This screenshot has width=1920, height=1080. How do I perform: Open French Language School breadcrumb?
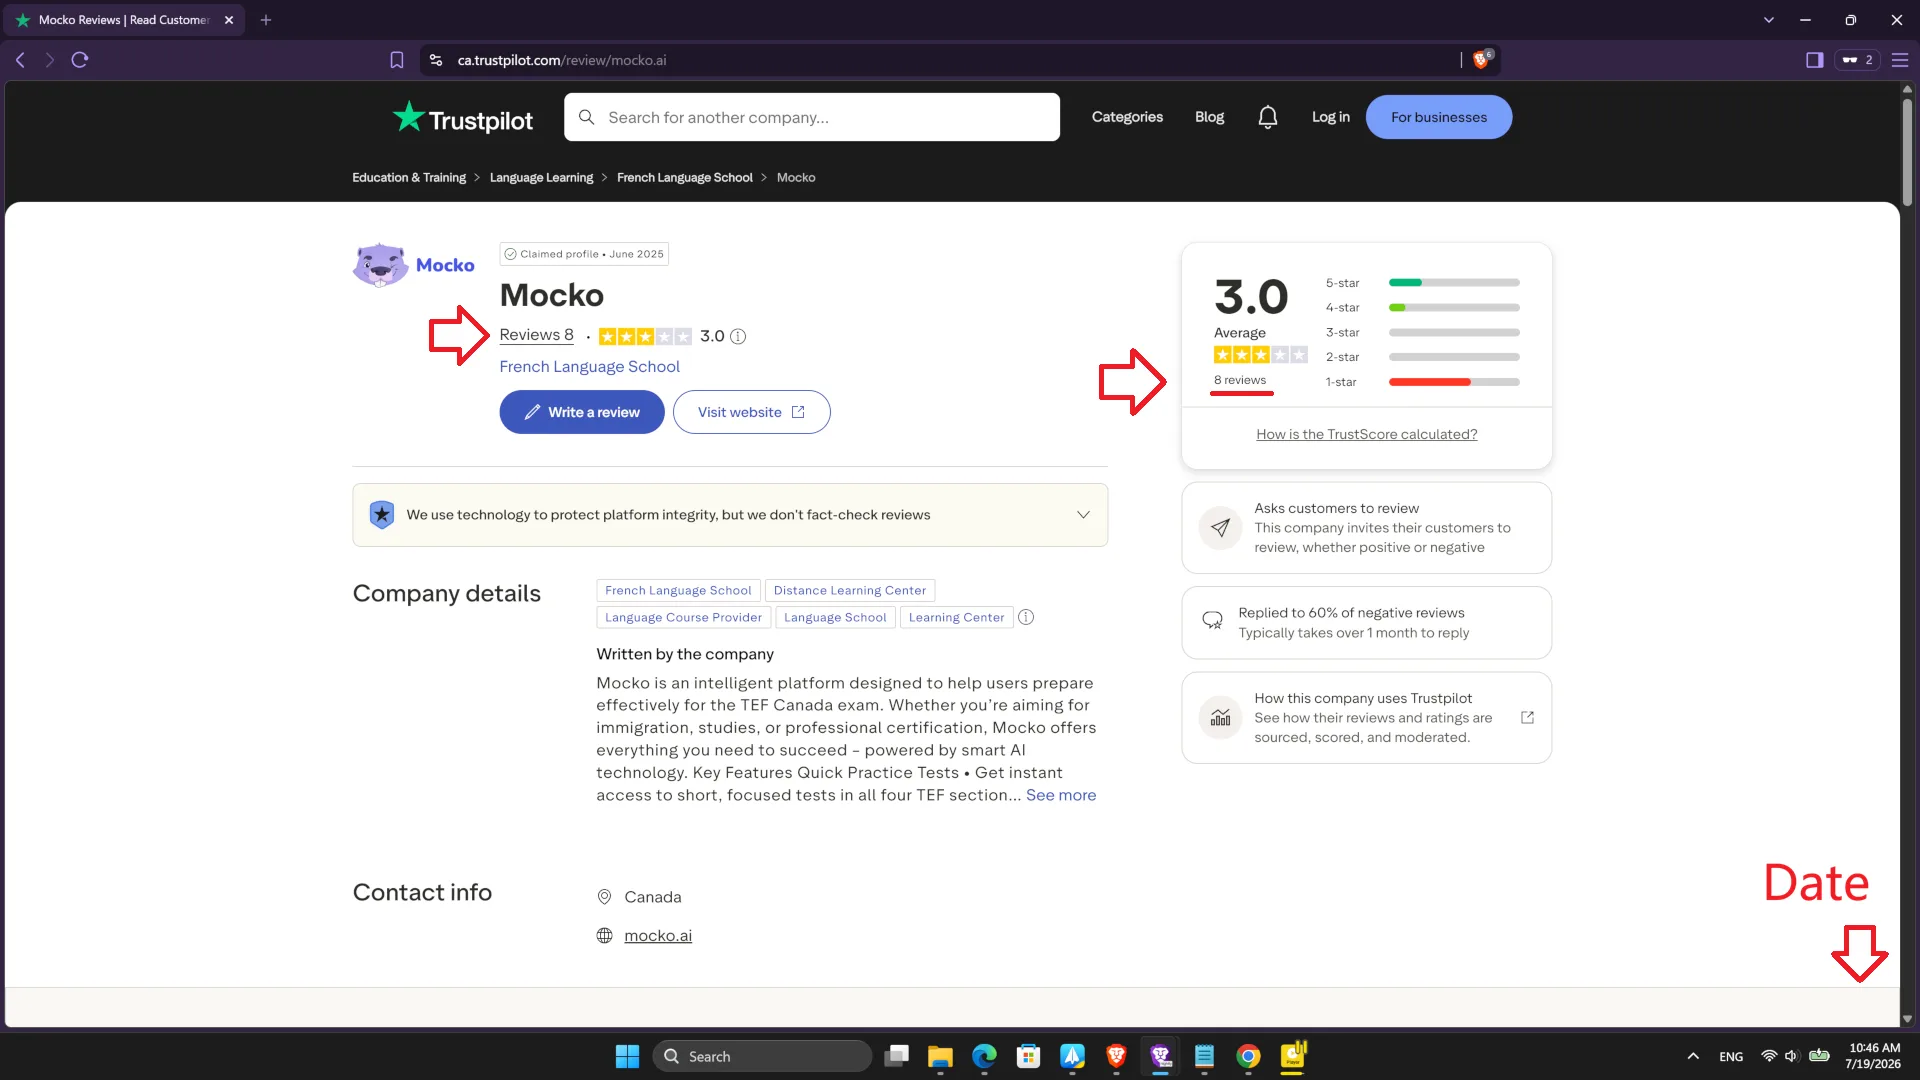click(684, 178)
